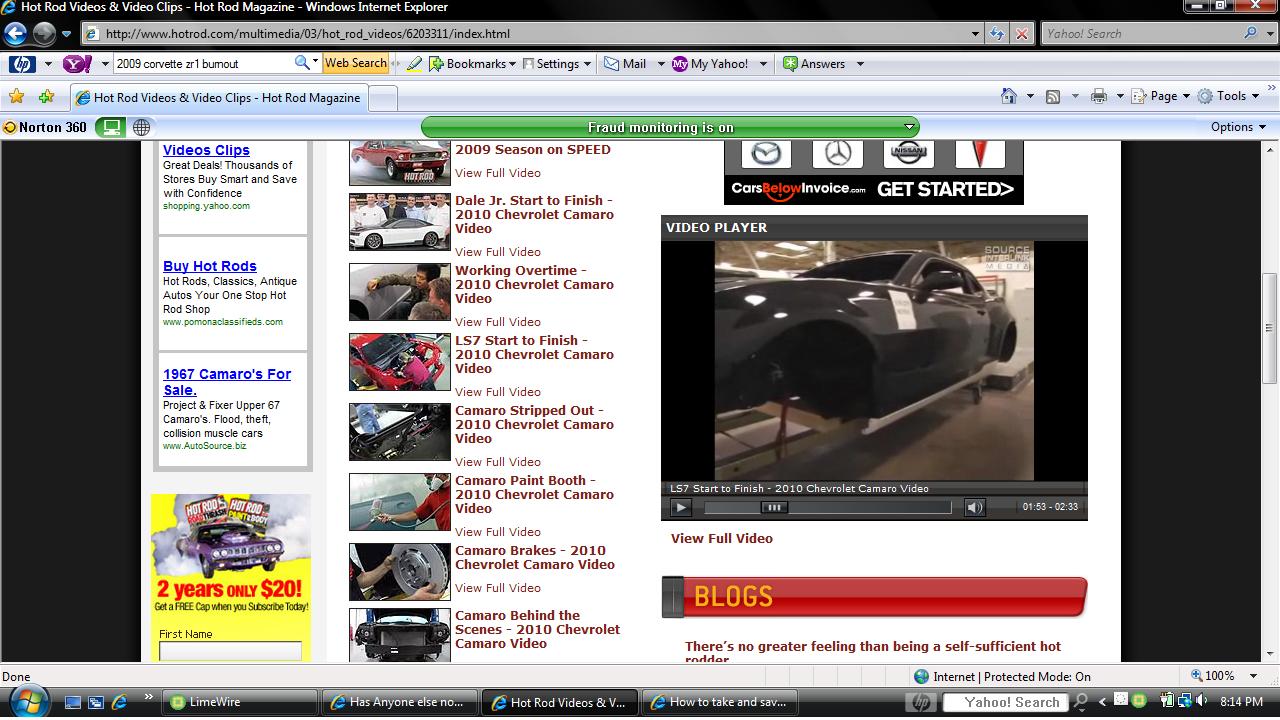Refresh the page using address bar icon
Screen dimensions: 1280x720
(997, 34)
